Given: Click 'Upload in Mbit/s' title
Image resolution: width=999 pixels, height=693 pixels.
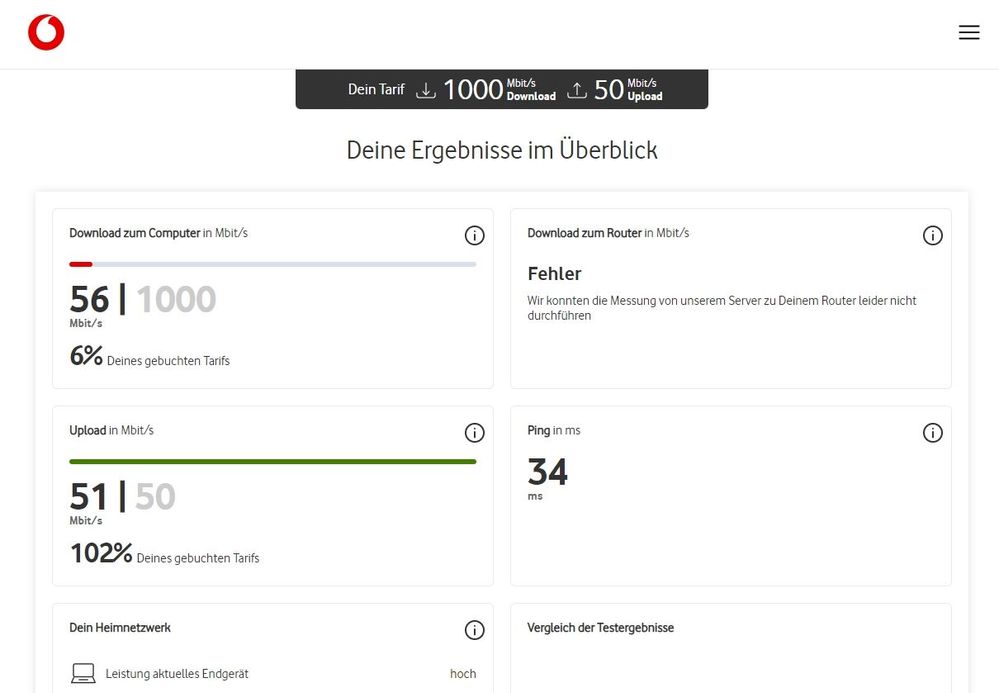Looking at the screenshot, I should 111,431.
